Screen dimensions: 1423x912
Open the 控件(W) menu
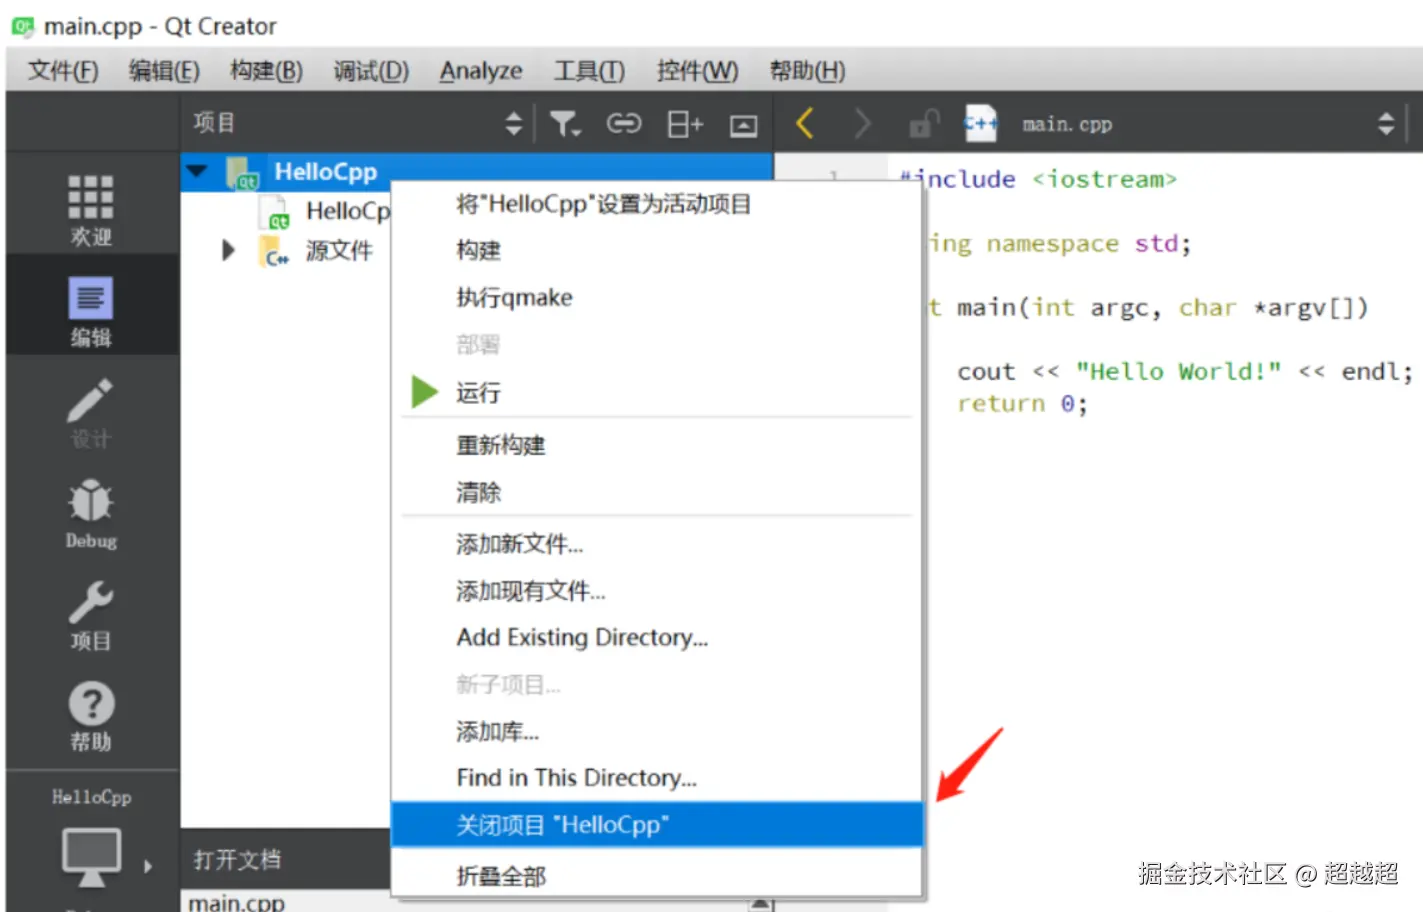[697, 71]
